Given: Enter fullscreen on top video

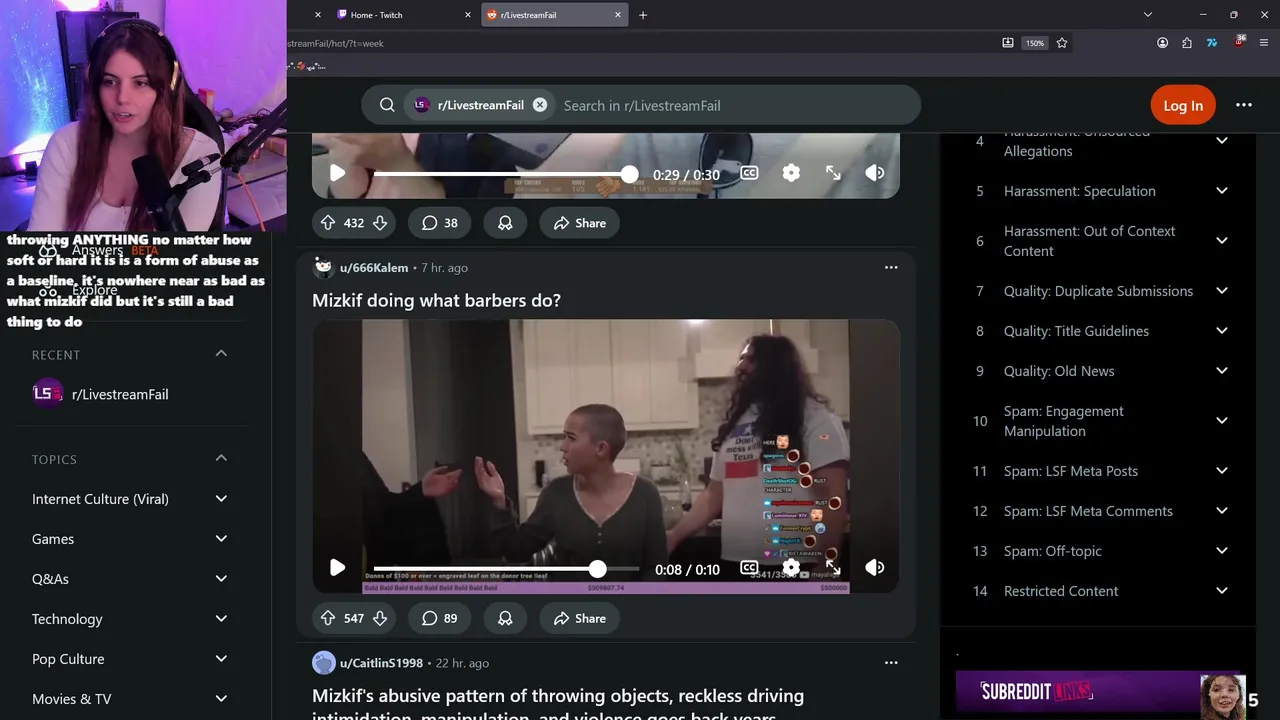Looking at the screenshot, I should (x=833, y=173).
